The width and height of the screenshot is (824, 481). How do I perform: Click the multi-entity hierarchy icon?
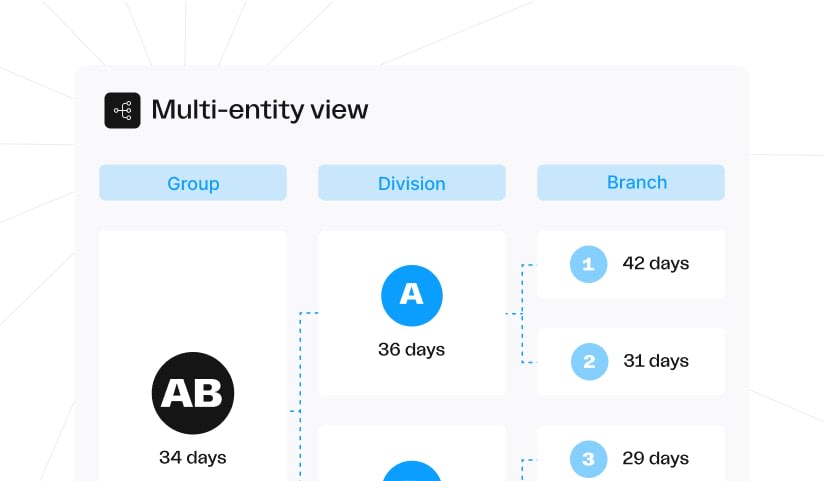(122, 110)
